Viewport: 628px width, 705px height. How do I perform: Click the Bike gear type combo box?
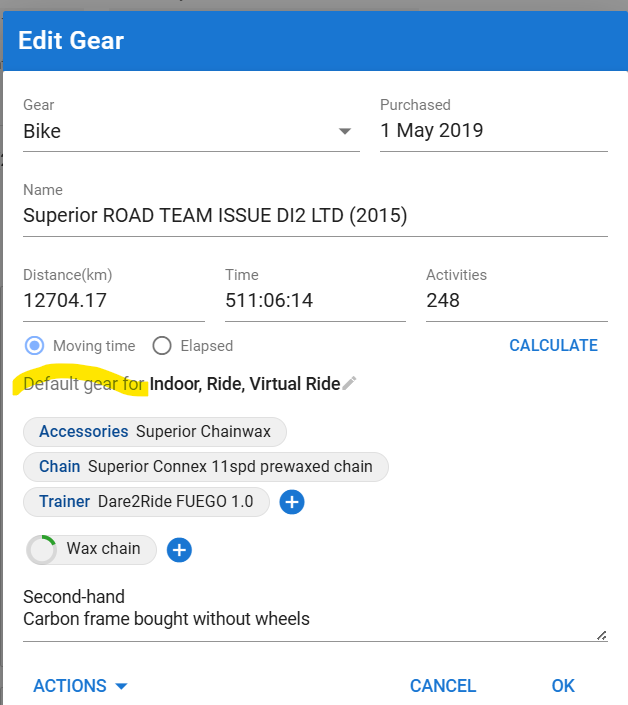[191, 131]
